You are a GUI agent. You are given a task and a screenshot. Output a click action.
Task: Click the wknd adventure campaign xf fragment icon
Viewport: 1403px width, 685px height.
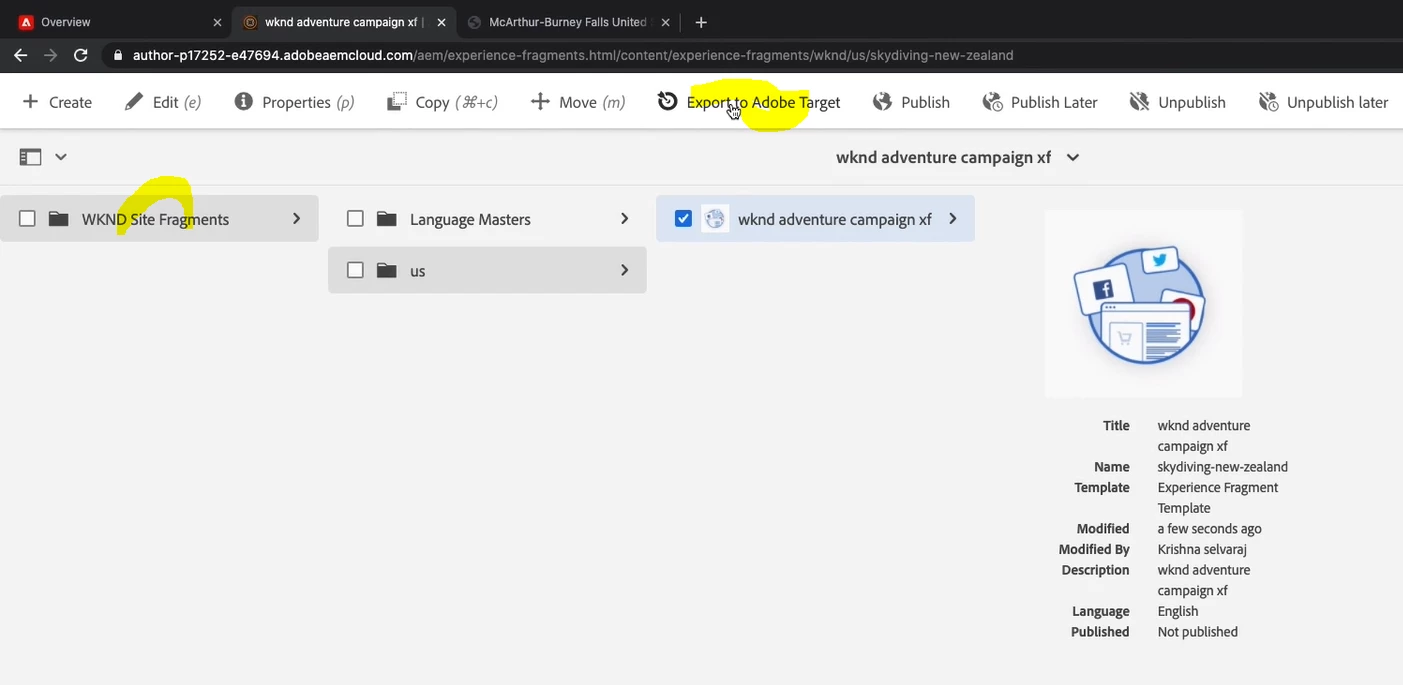click(715, 219)
